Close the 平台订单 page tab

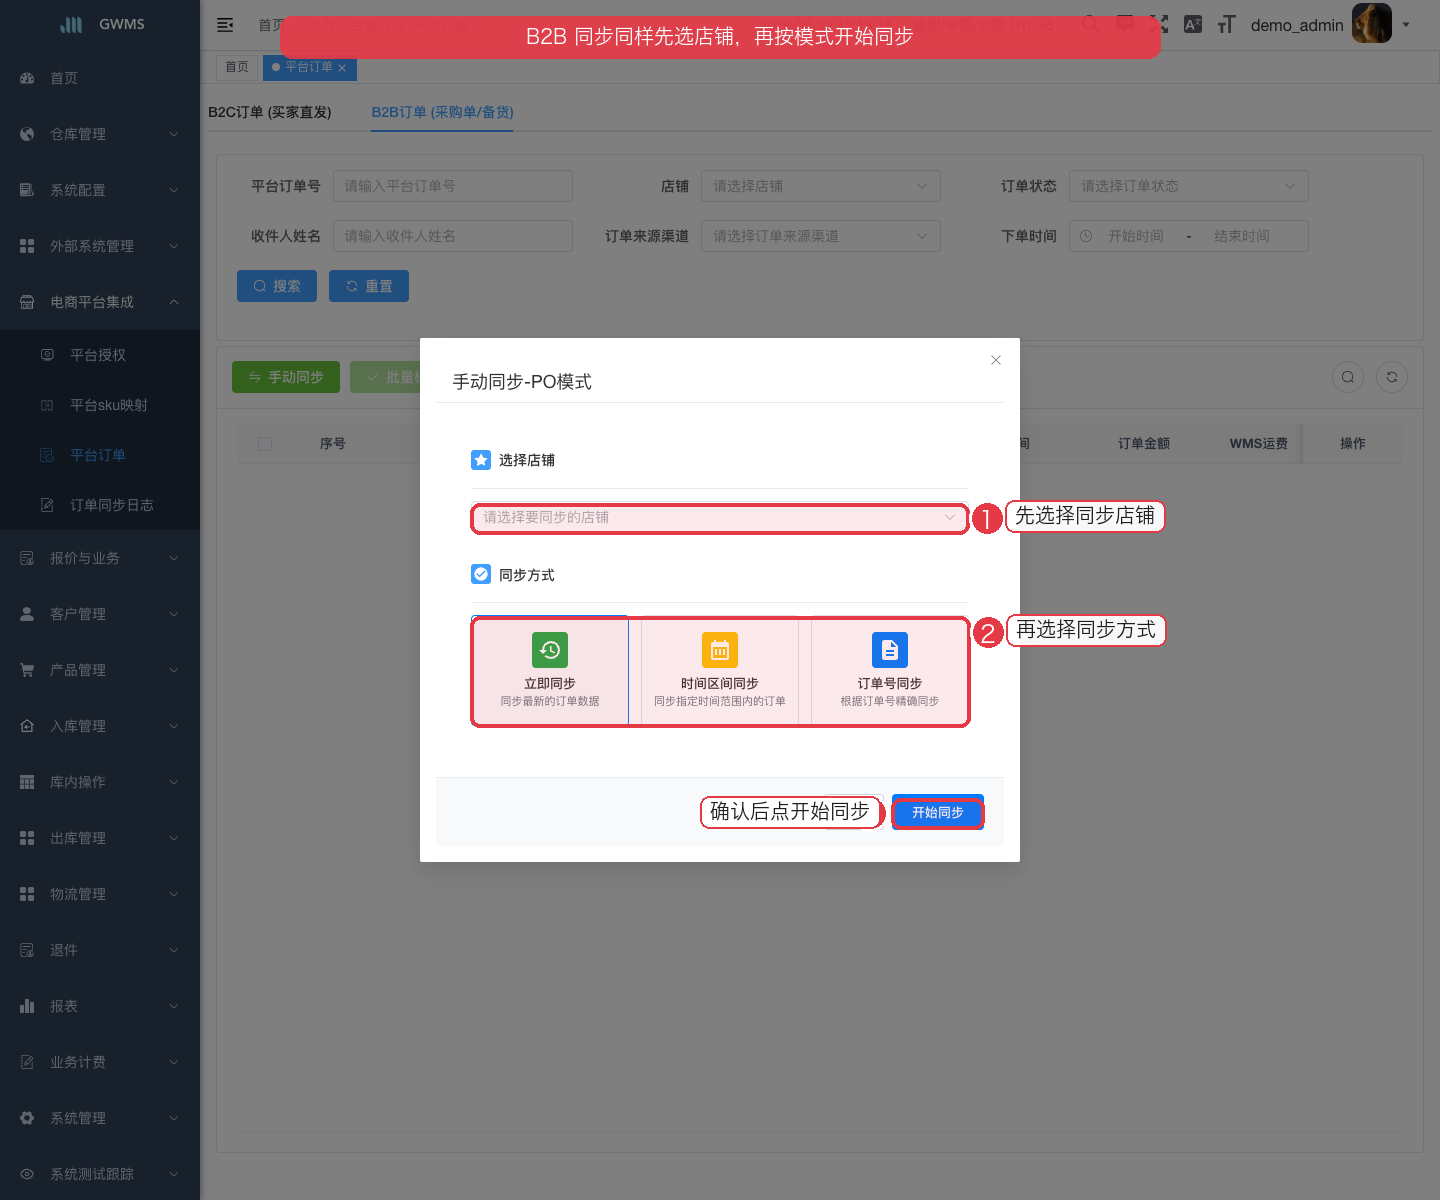(x=342, y=68)
